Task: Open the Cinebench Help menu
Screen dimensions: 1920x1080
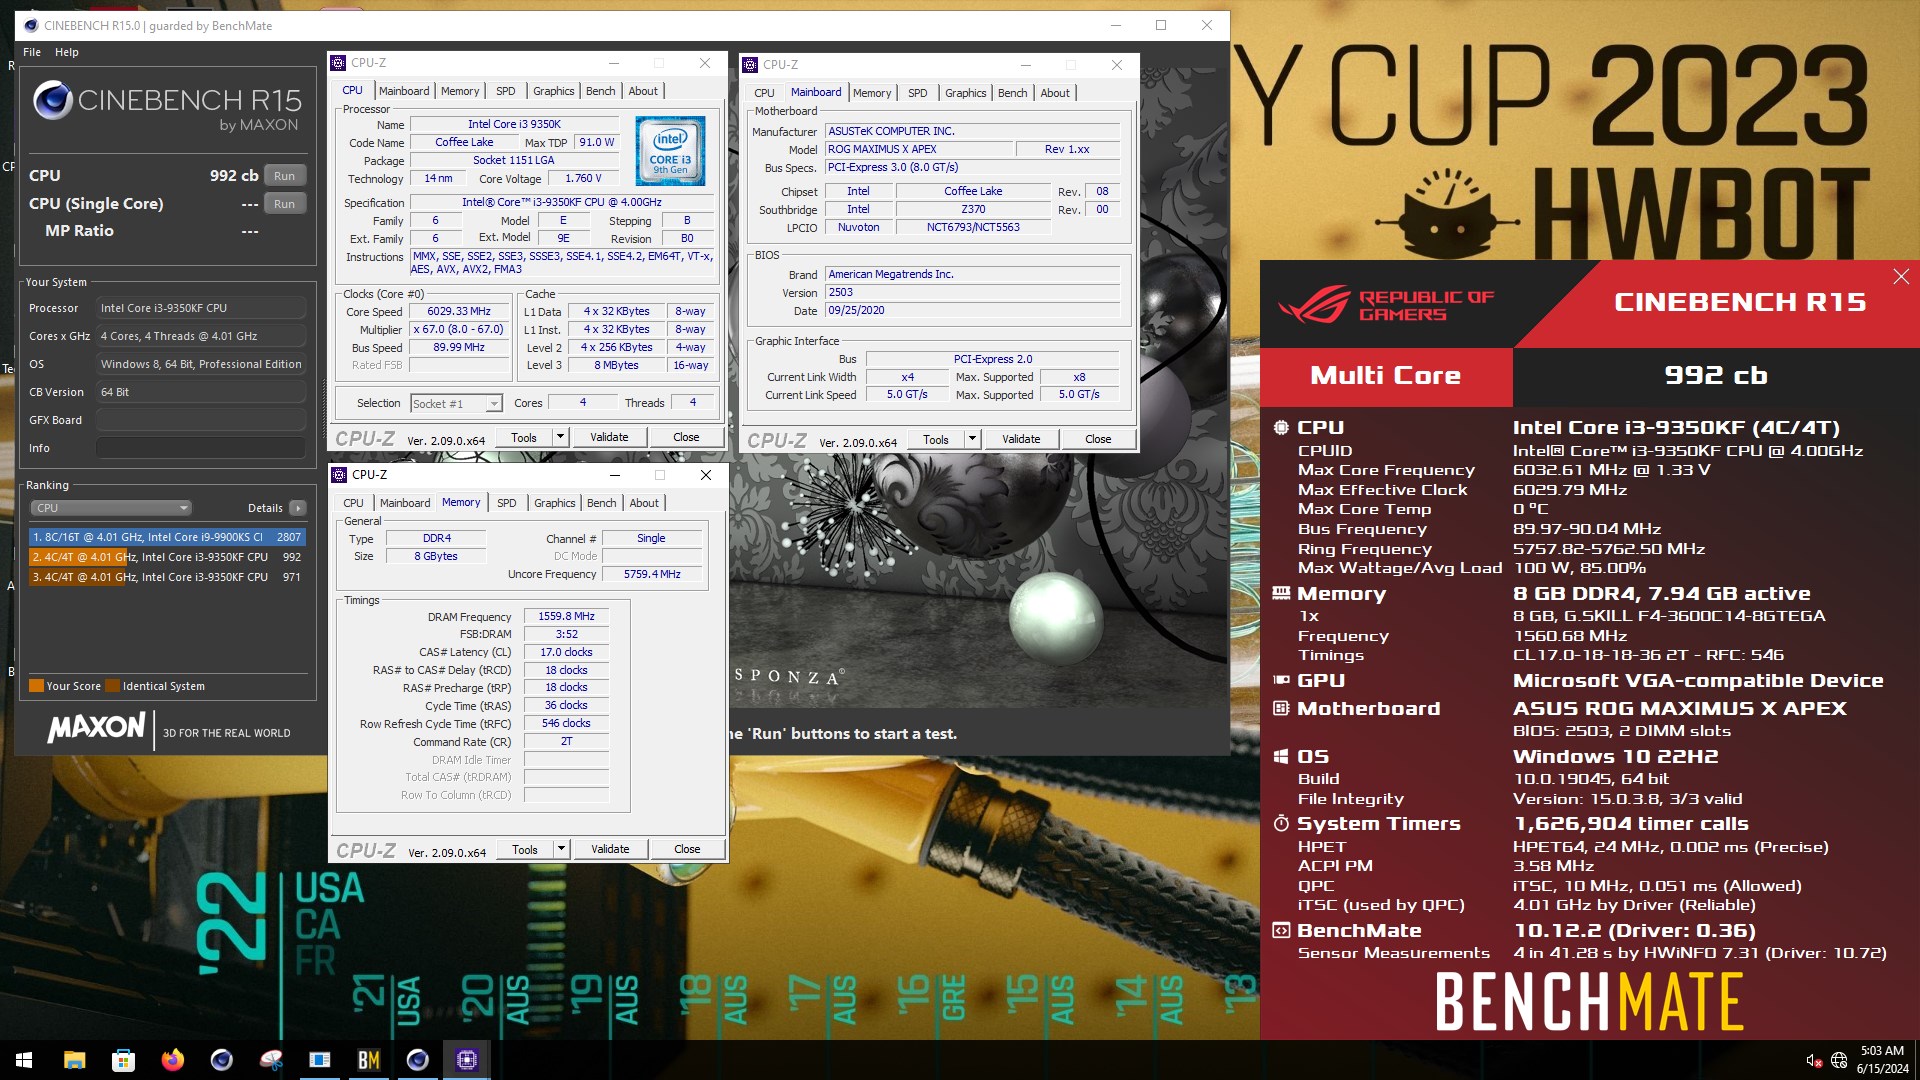Action: [67, 52]
